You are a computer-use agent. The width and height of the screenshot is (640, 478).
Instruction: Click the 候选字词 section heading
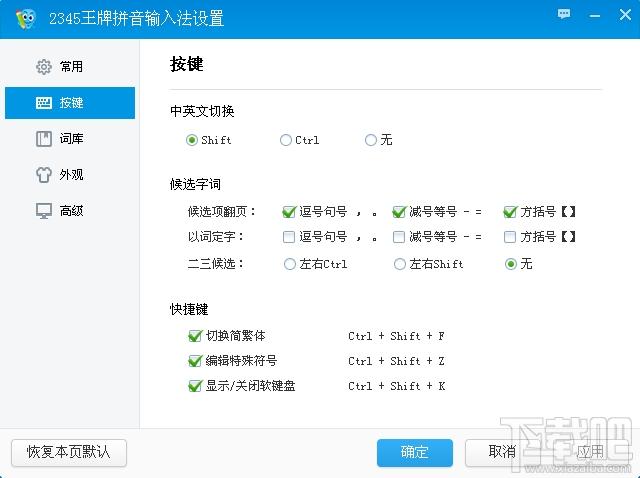pyautogui.click(x=196, y=185)
